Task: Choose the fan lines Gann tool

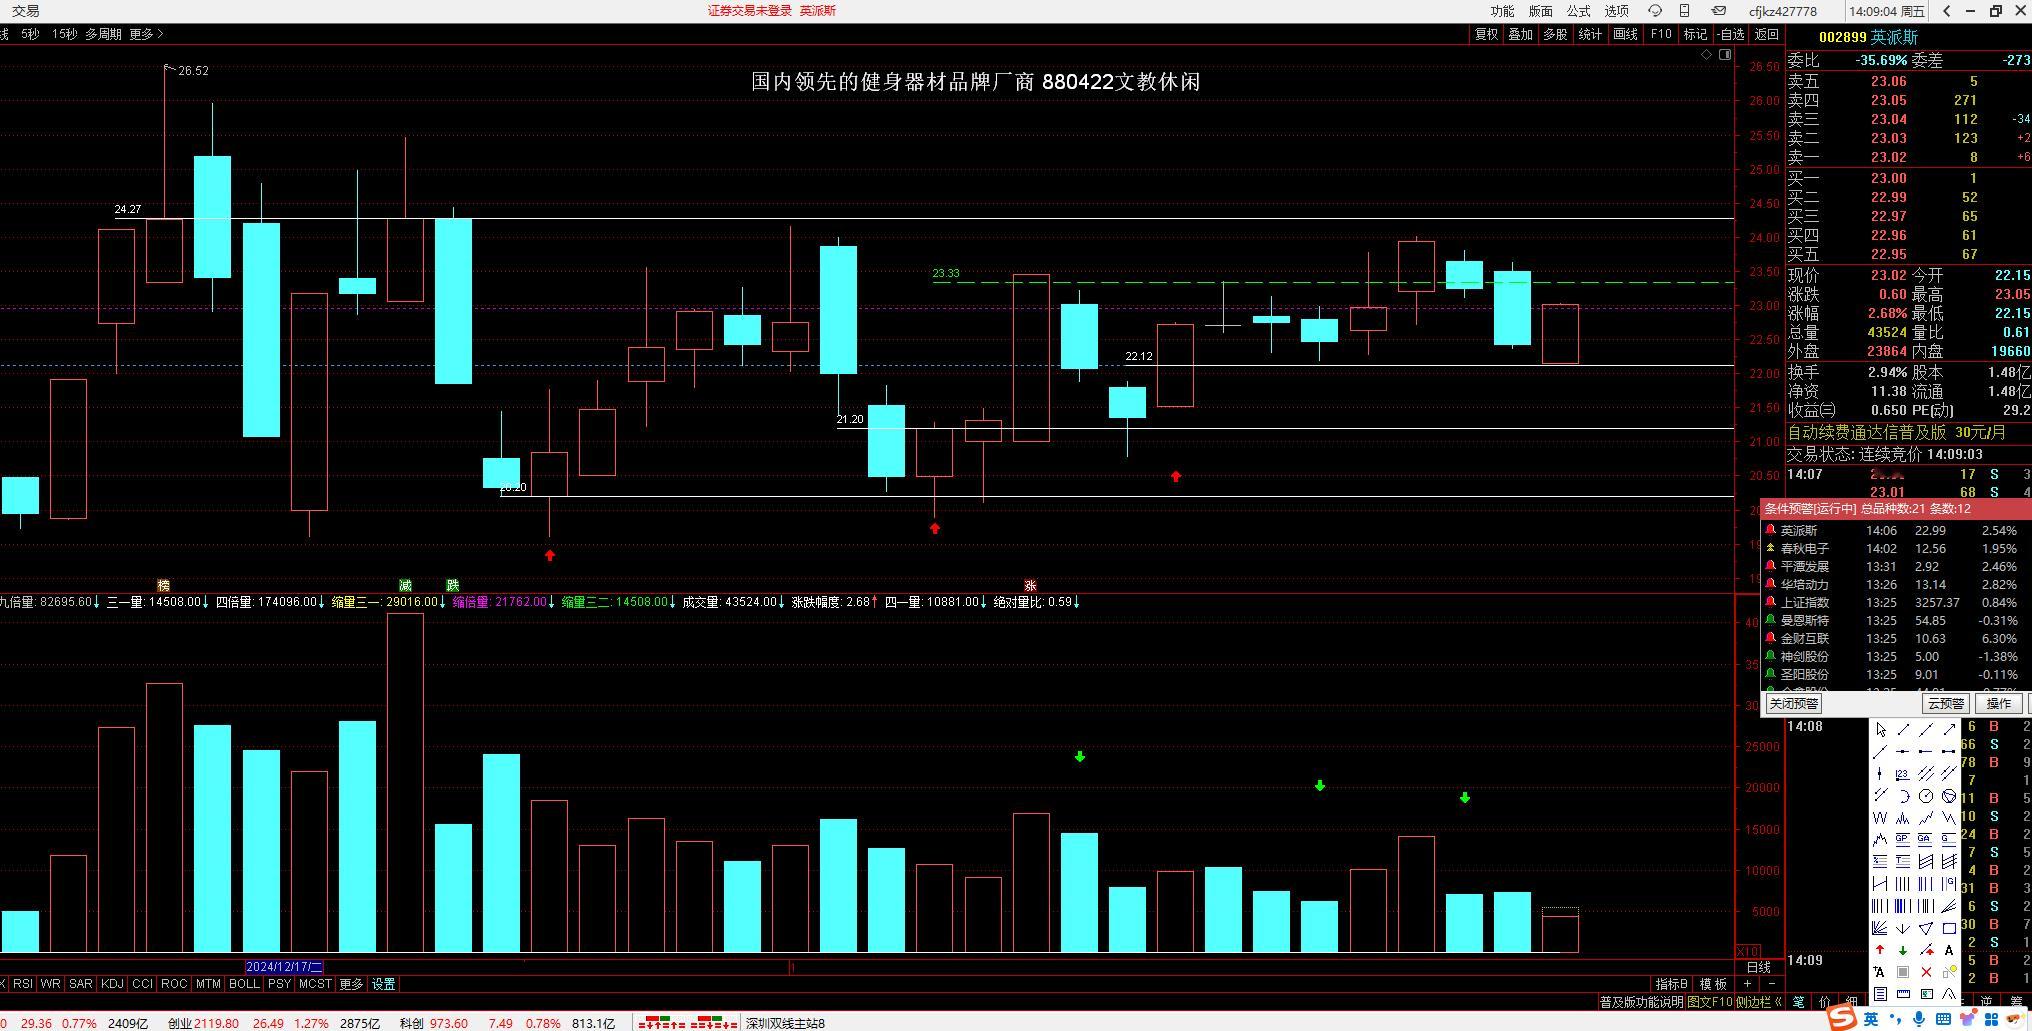Action: tap(1880, 928)
